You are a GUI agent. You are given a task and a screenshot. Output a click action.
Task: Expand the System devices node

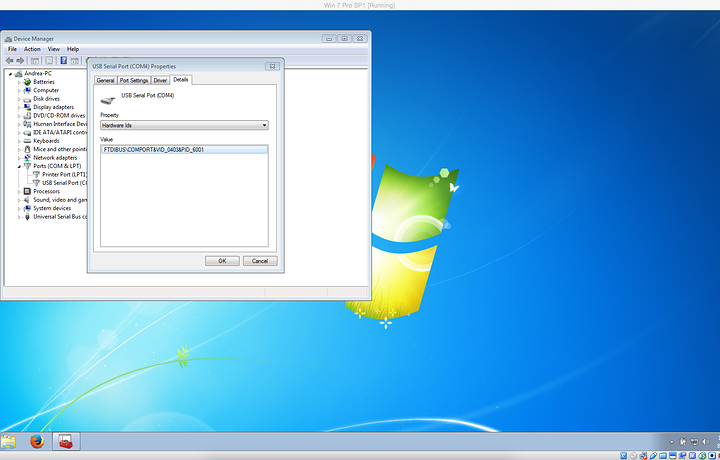[x=19, y=209]
